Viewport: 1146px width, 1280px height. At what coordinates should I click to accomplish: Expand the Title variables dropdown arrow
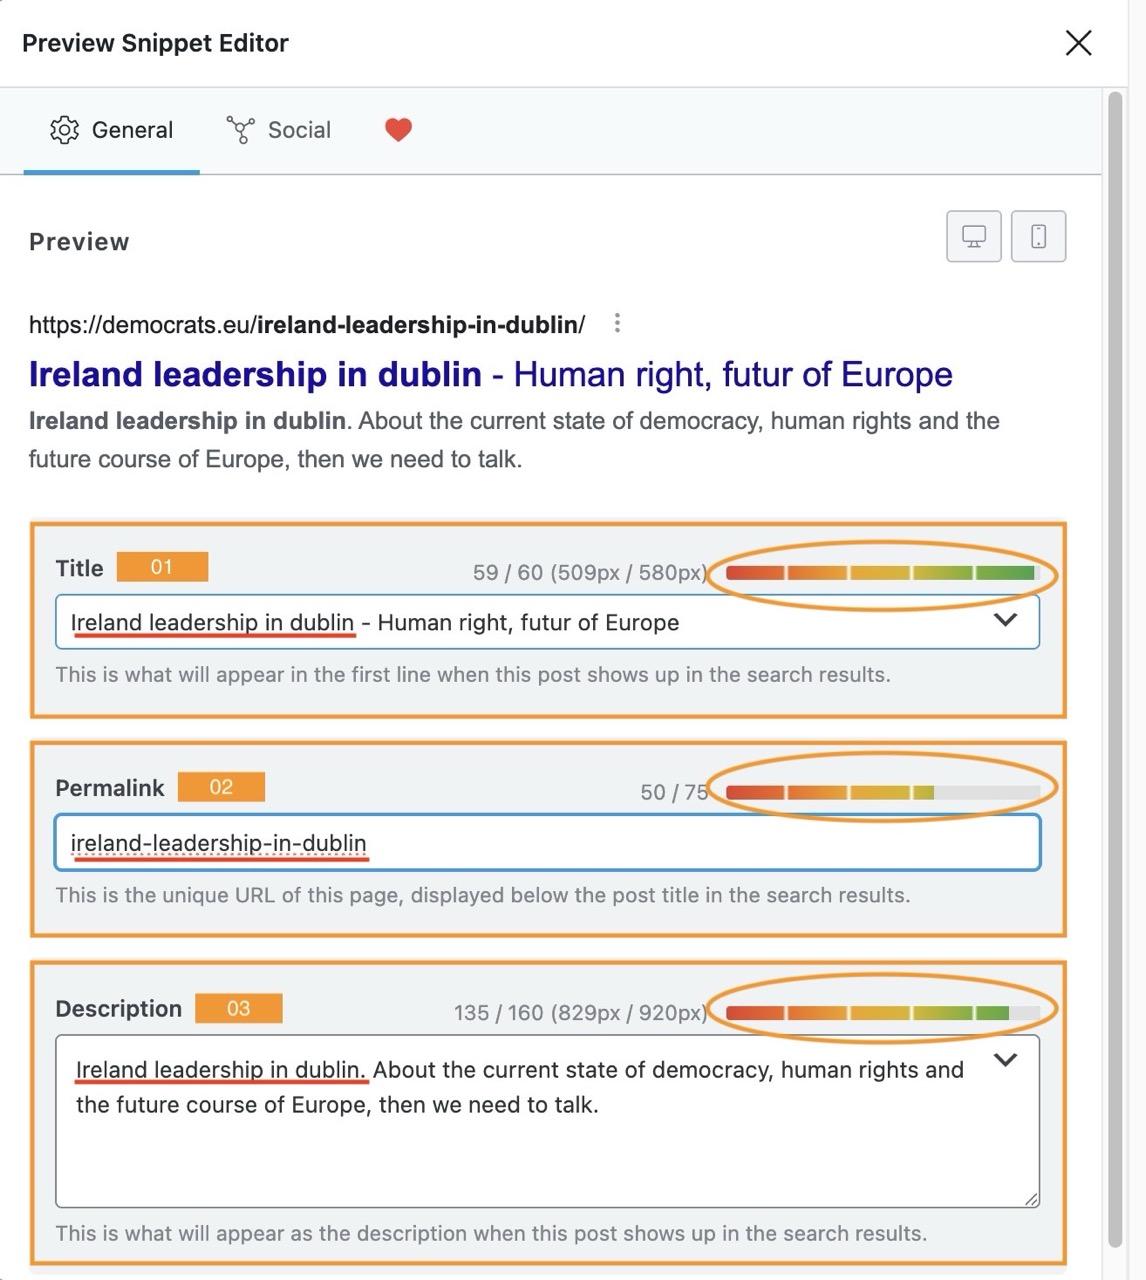(x=1005, y=621)
